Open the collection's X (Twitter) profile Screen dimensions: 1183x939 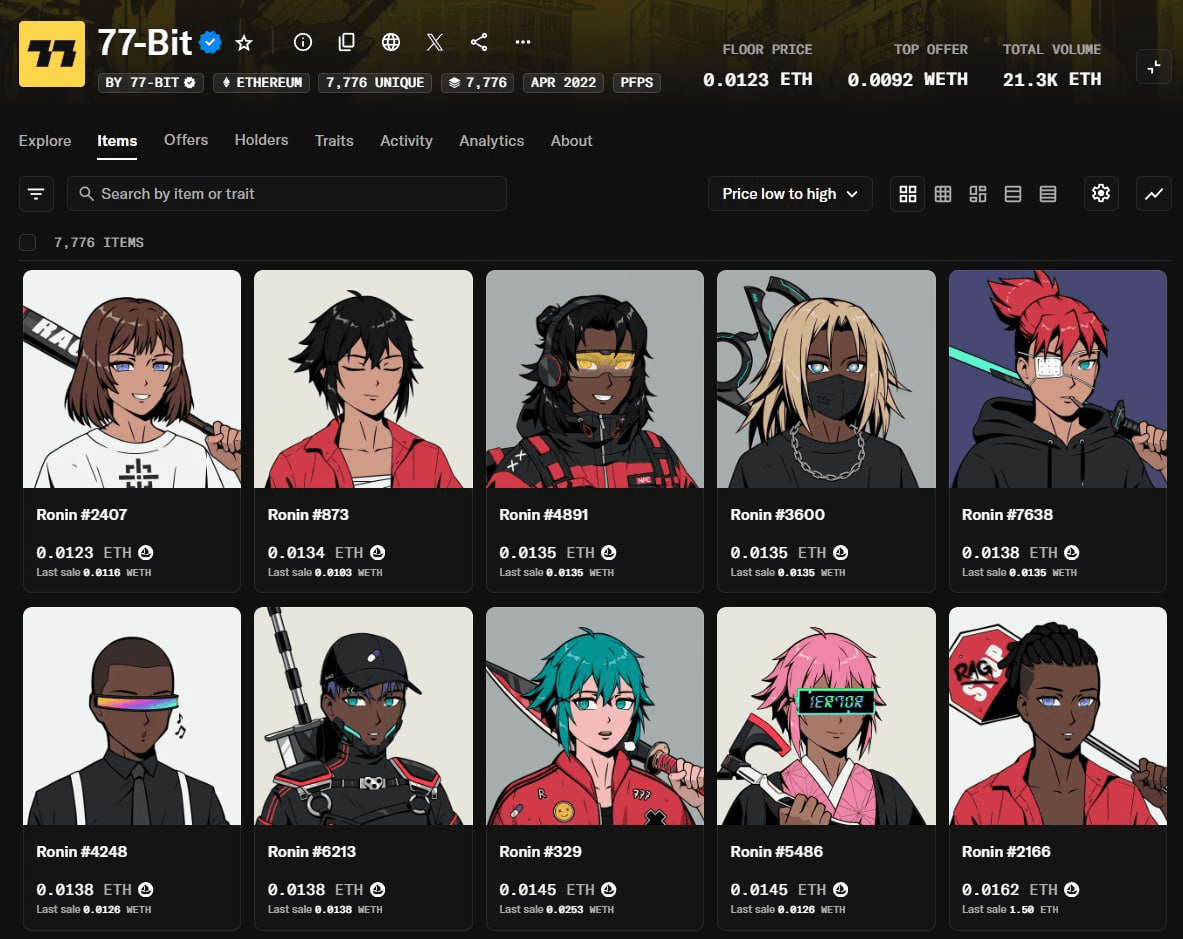click(435, 42)
